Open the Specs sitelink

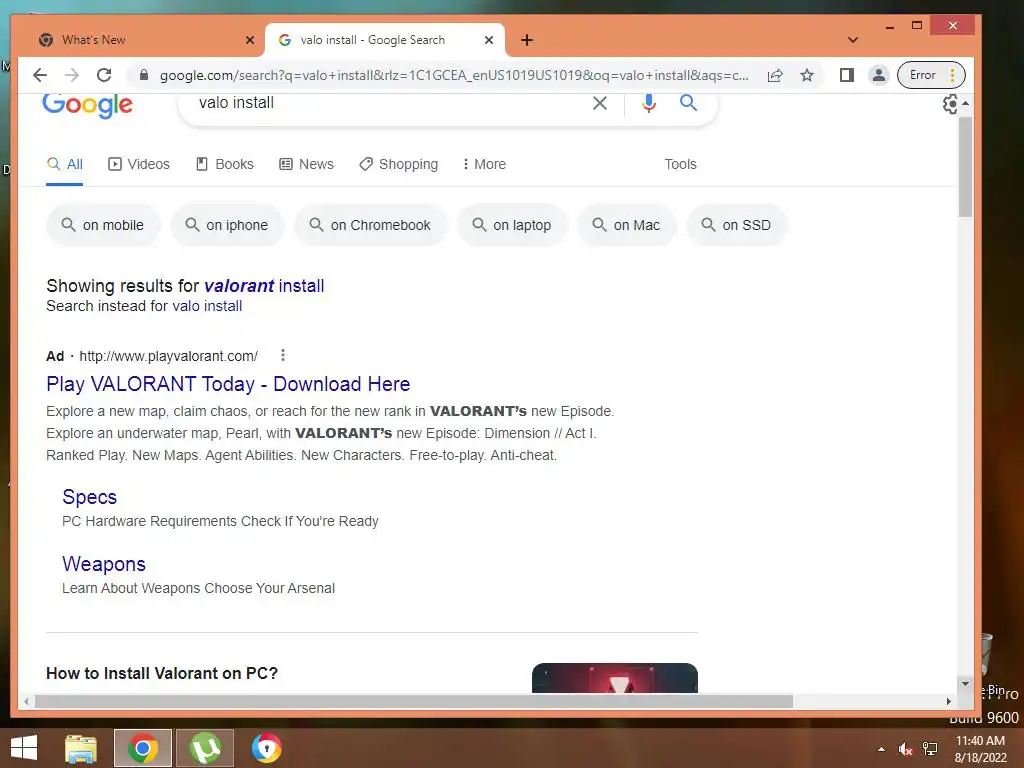point(89,497)
